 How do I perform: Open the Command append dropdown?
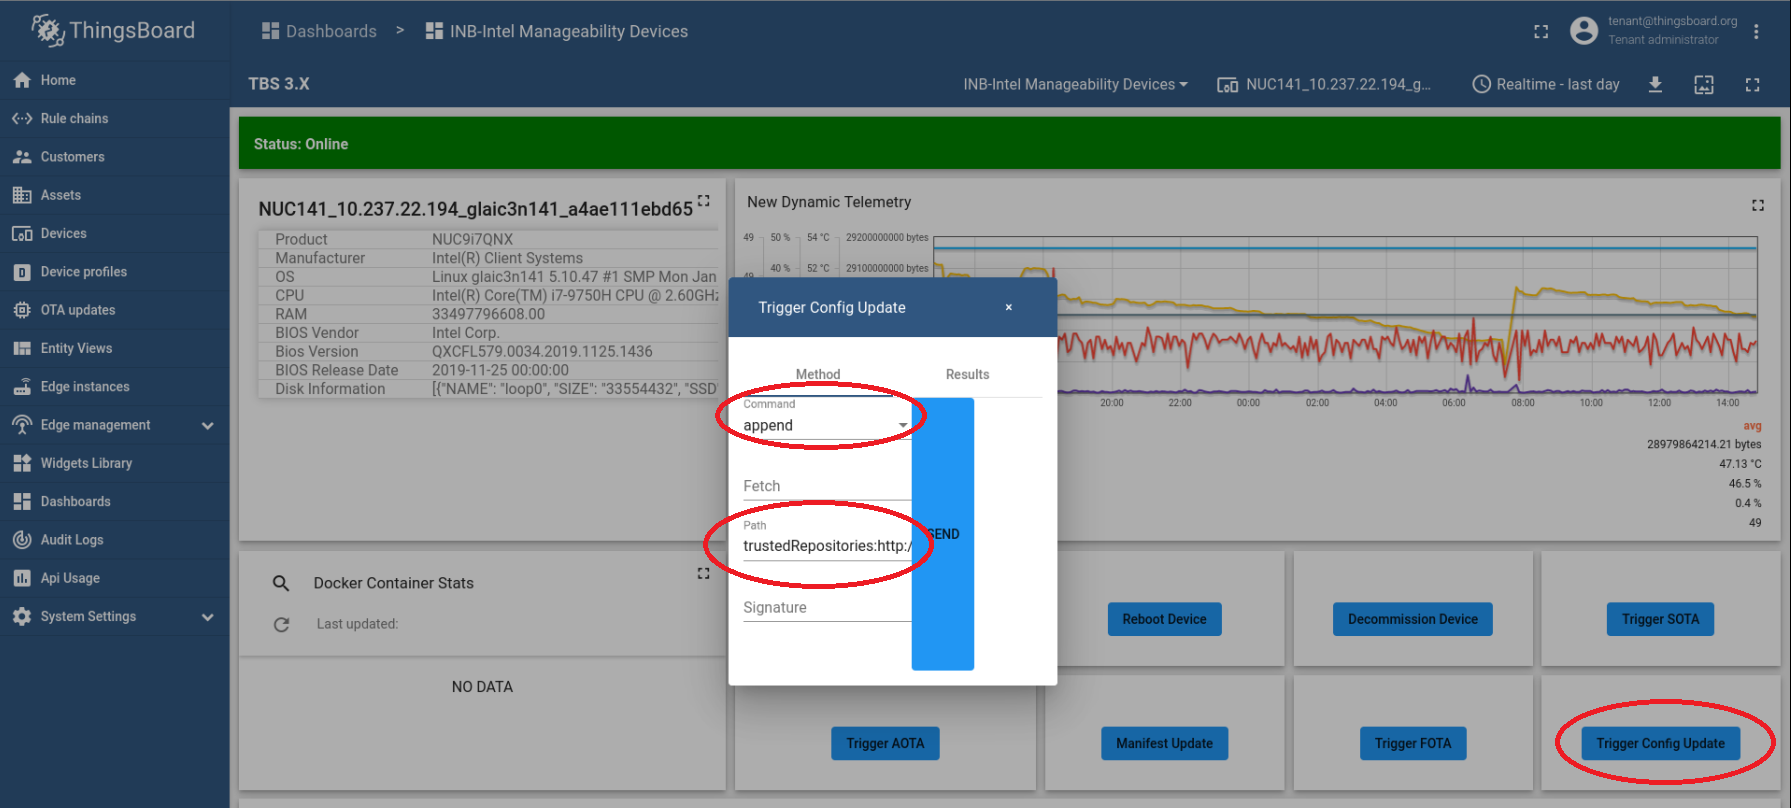[x=826, y=425]
